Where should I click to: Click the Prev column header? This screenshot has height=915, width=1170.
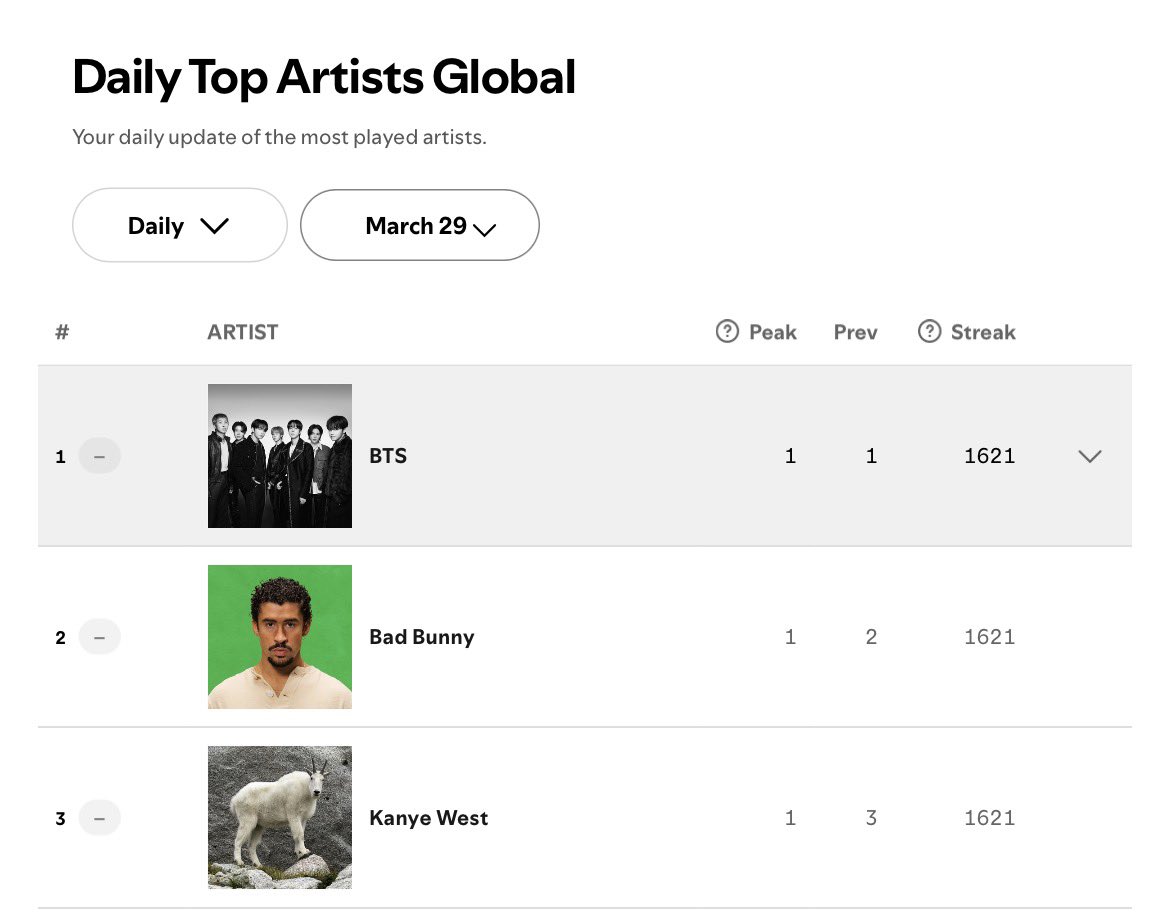[855, 332]
